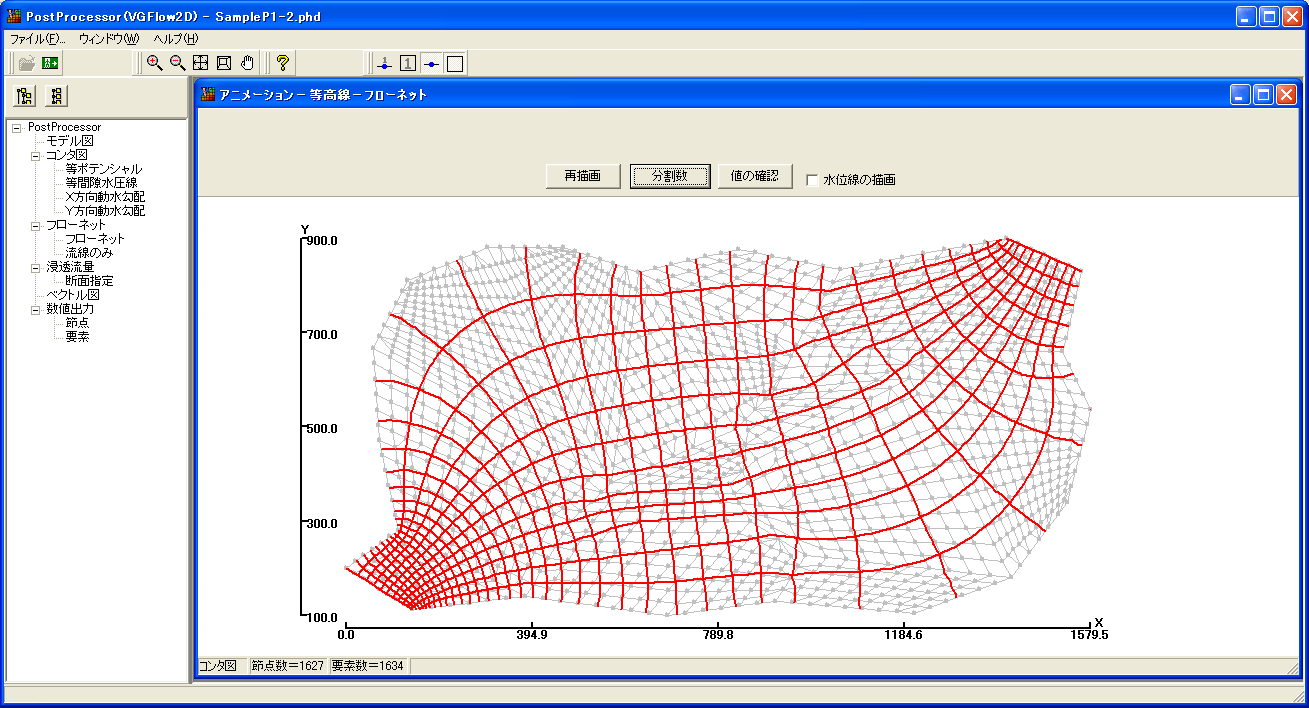Click the child window resize grip
The width and height of the screenshot is (1309, 708).
click(x=1291, y=667)
